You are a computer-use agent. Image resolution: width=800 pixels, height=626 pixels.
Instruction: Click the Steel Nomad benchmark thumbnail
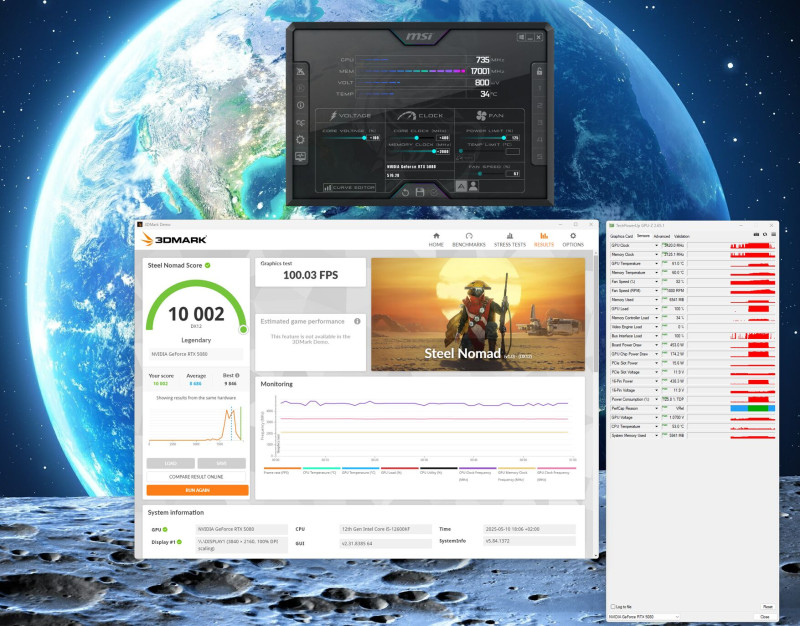(x=478, y=314)
